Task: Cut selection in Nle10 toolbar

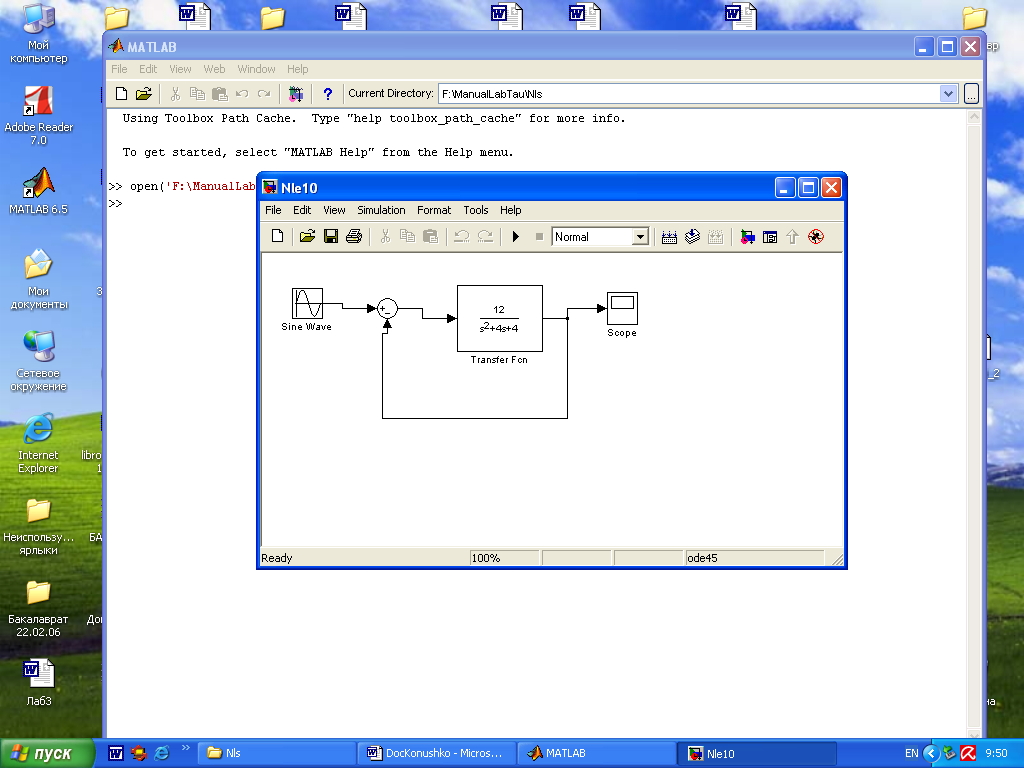Action: pos(385,236)
